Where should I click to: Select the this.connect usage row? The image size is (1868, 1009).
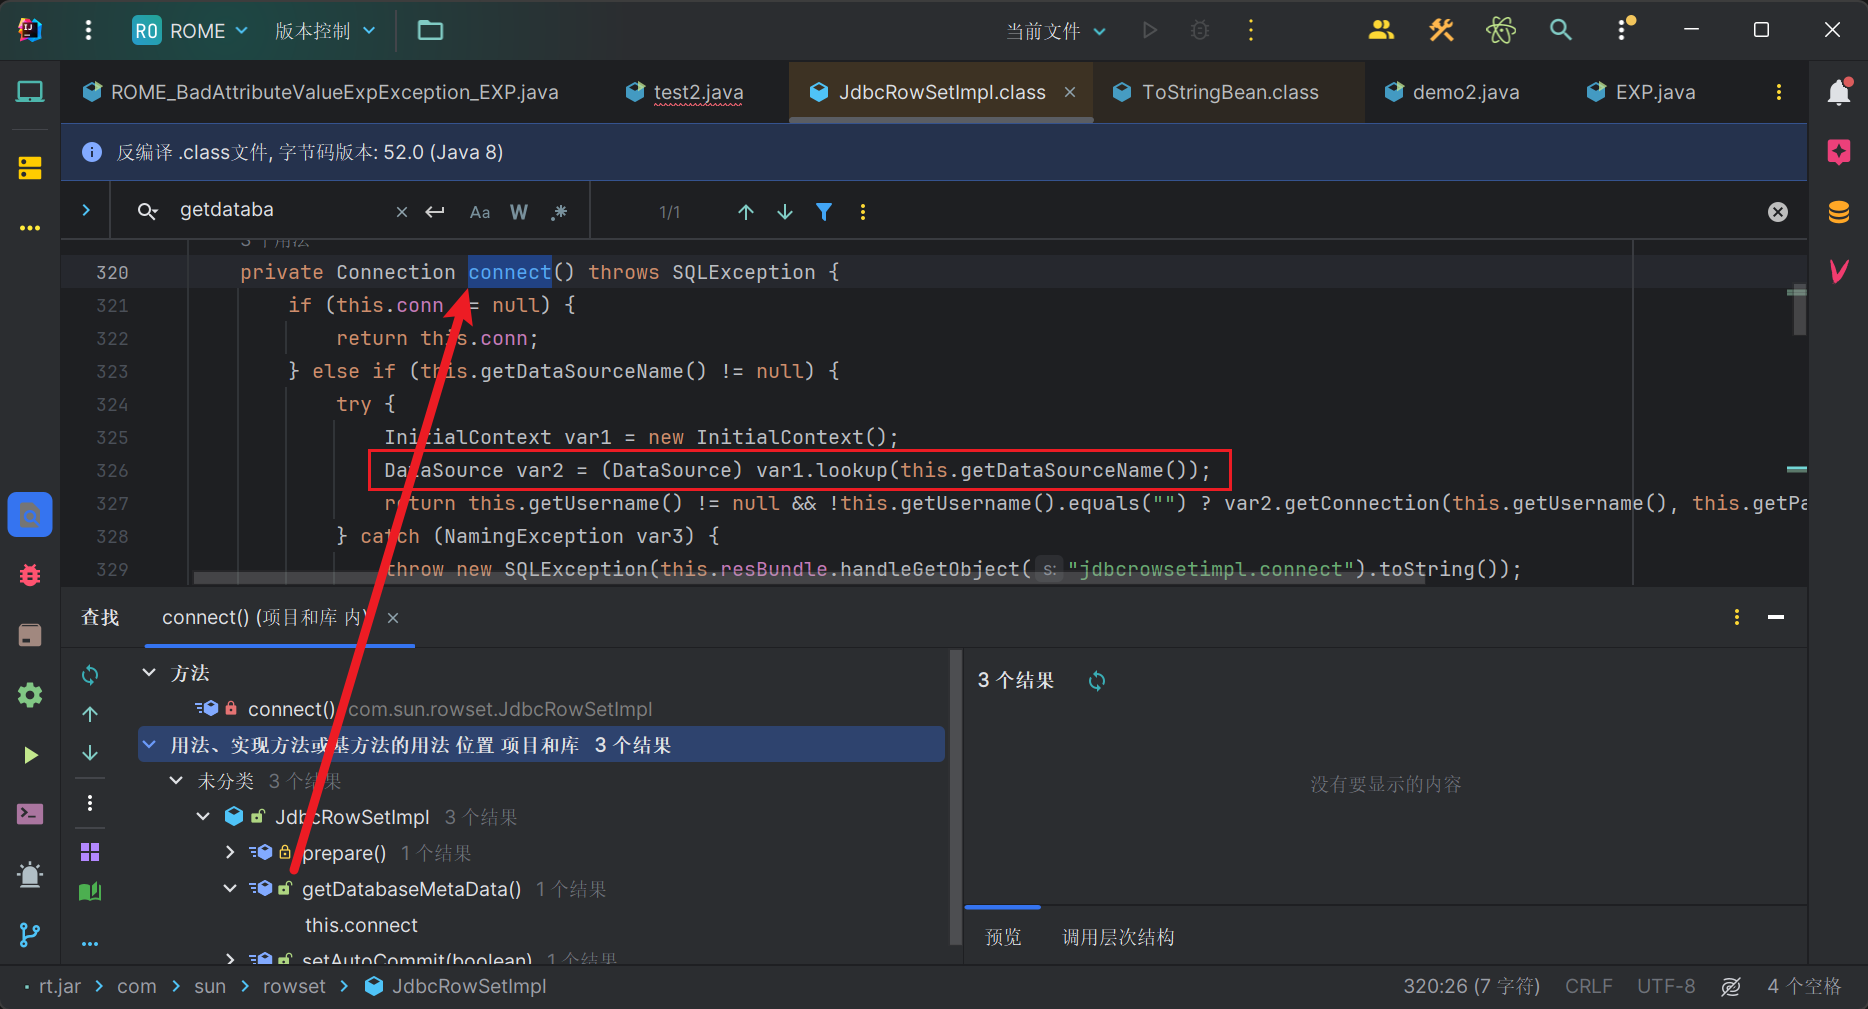point(361,925)
